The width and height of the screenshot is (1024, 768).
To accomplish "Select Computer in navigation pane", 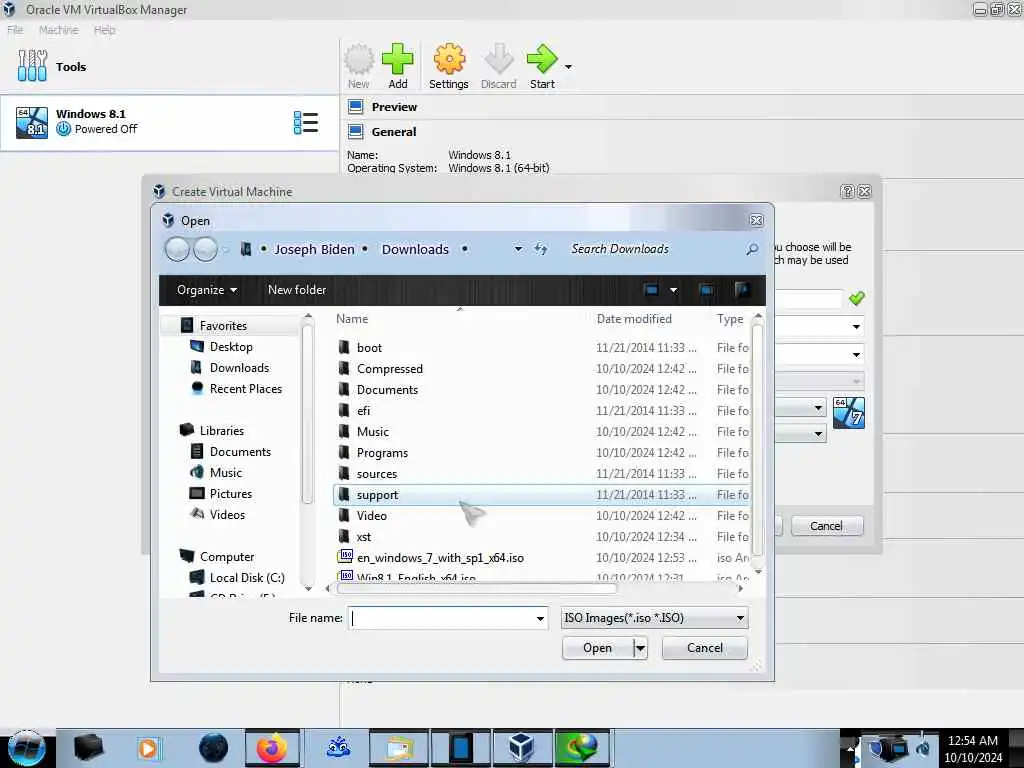I will pyautogui.click(x=227, y=556).
